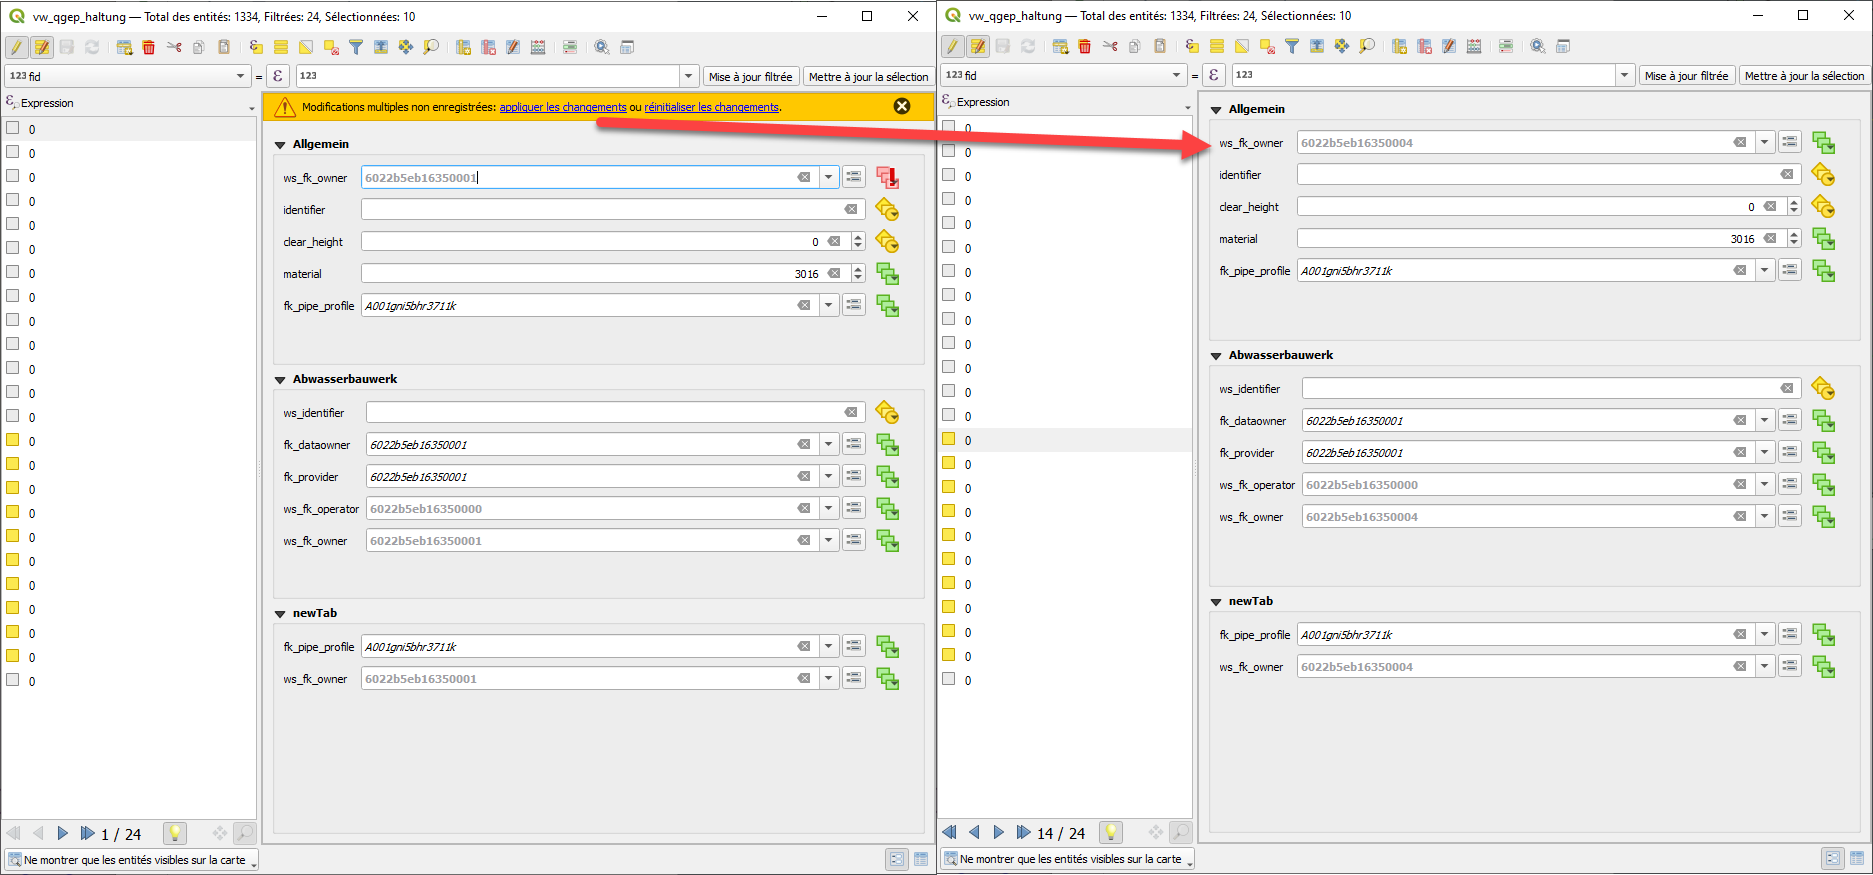
Task: Click paste features icon in left window
Action: point(224,47)
